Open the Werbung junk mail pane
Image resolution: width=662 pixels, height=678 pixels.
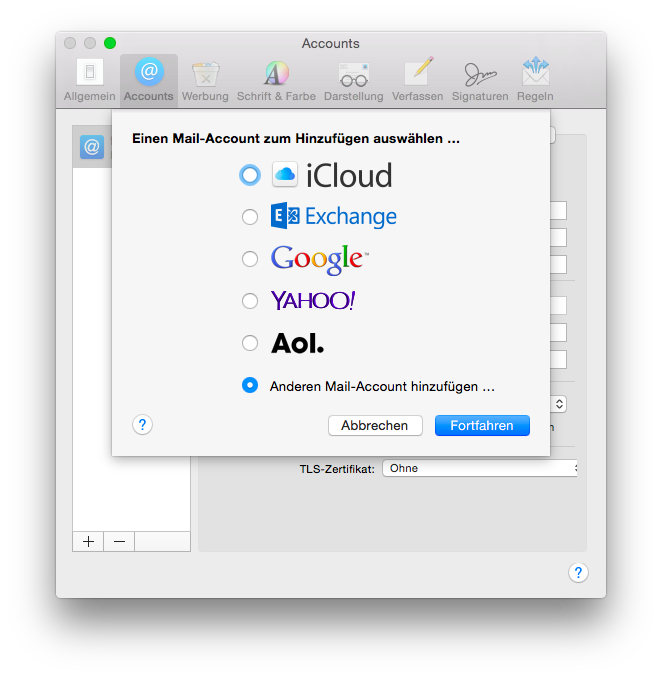(205, 80)
